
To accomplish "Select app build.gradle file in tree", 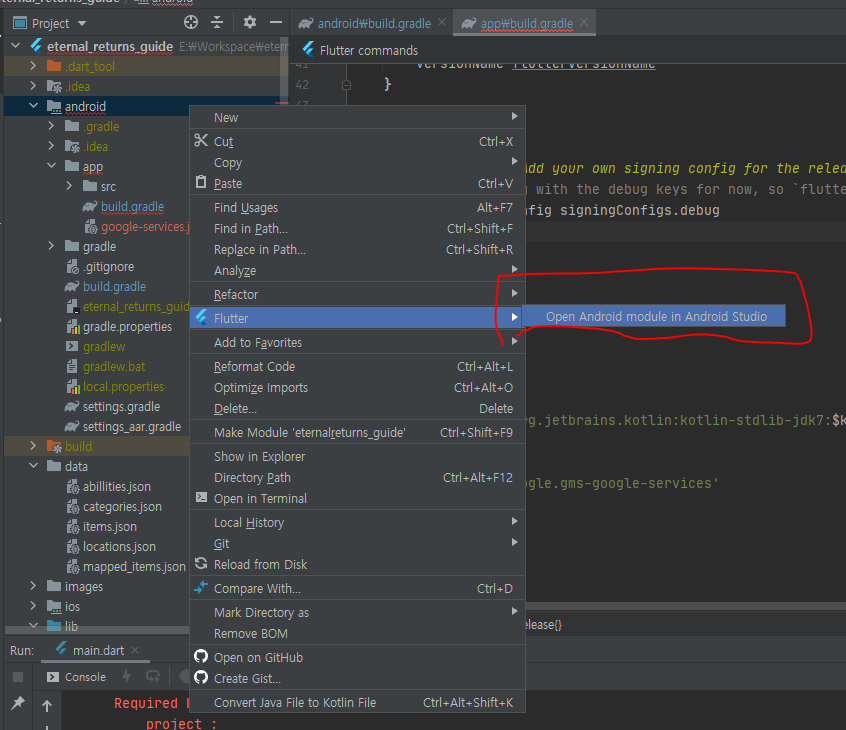I will coord(132,207).
